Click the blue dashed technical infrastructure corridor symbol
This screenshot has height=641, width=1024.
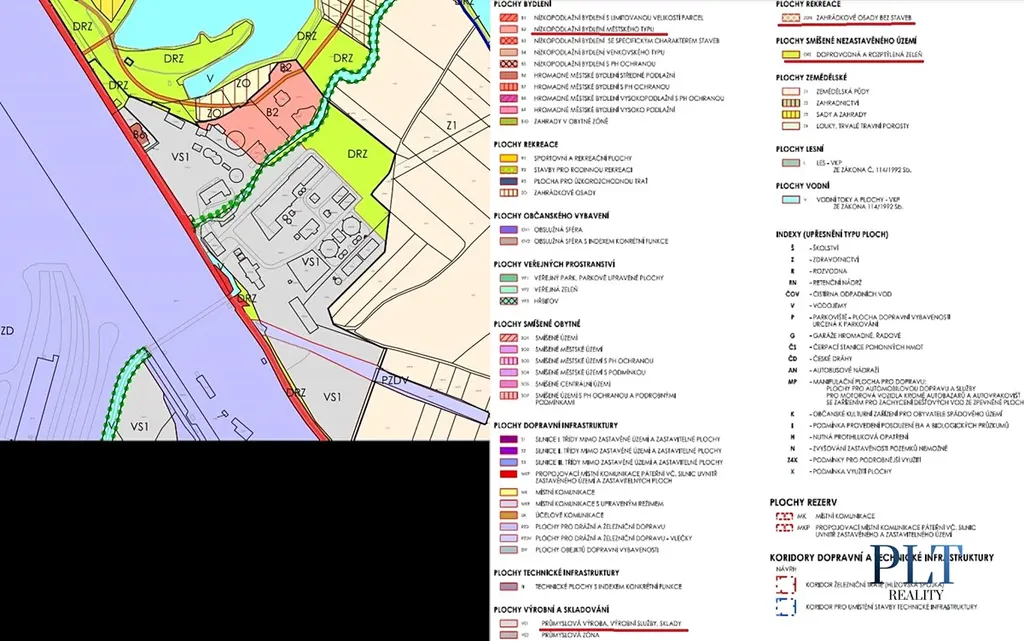784,608
